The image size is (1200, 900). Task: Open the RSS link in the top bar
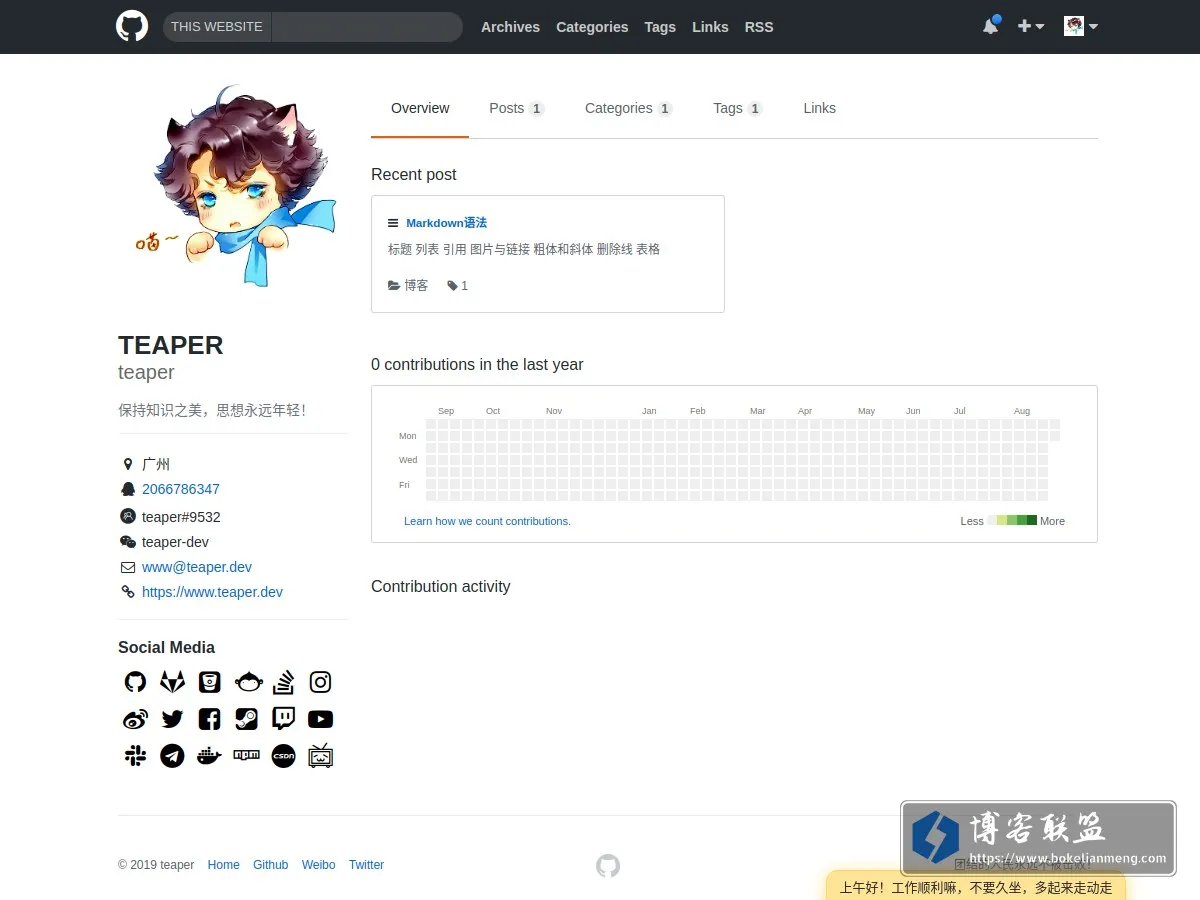click(759, 27)
